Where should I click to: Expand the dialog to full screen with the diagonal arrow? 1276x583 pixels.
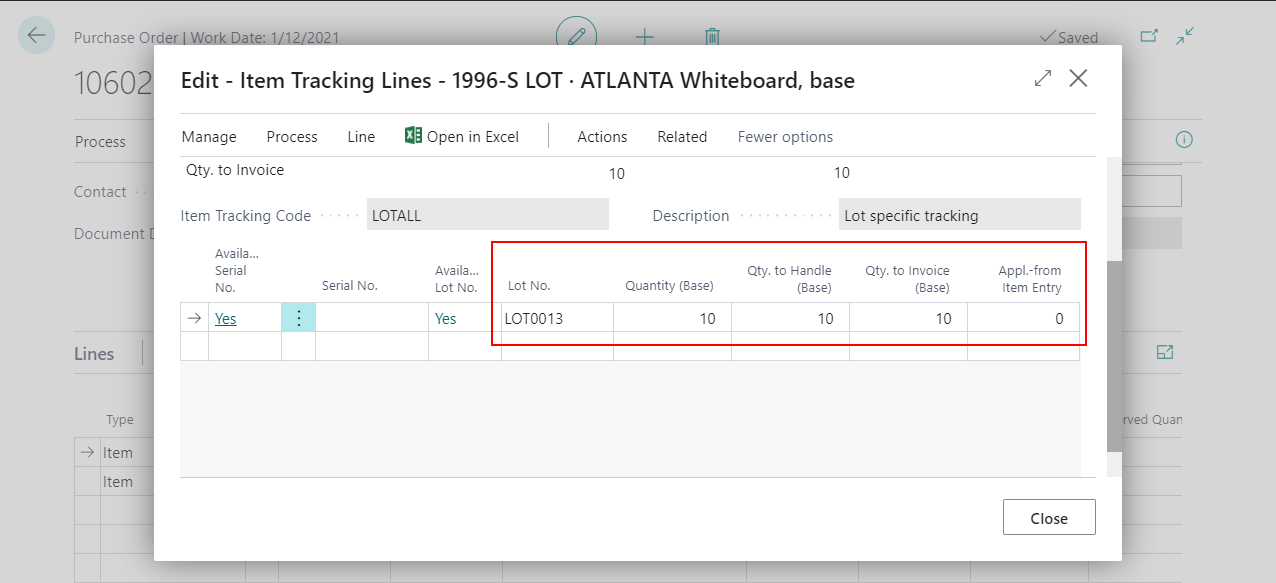pyautogui.click(x=1042, y=77)
